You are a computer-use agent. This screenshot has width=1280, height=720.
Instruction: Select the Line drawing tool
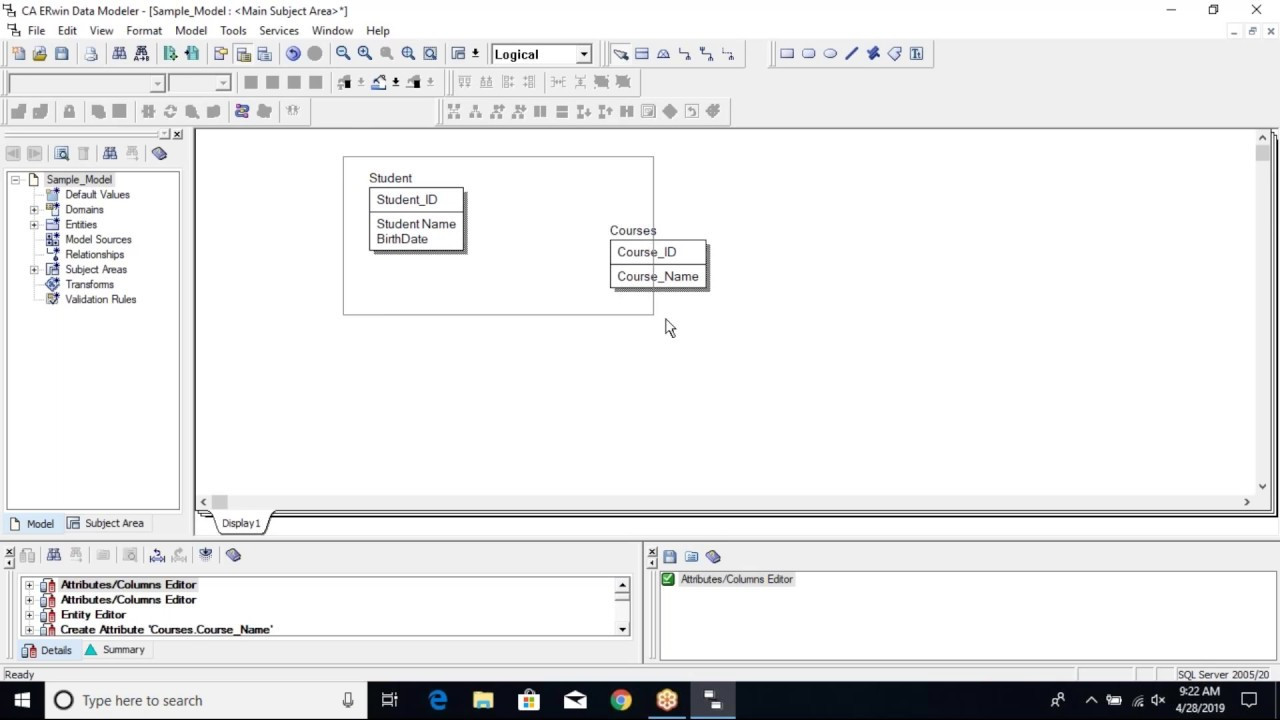tap(852, 54)
